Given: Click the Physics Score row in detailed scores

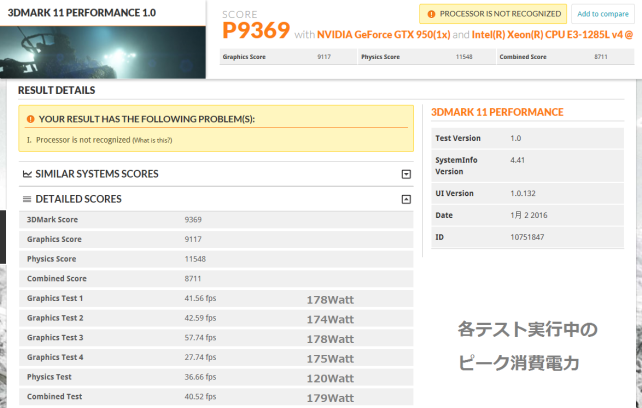Looking at the screenshot, I should [216, 259].
